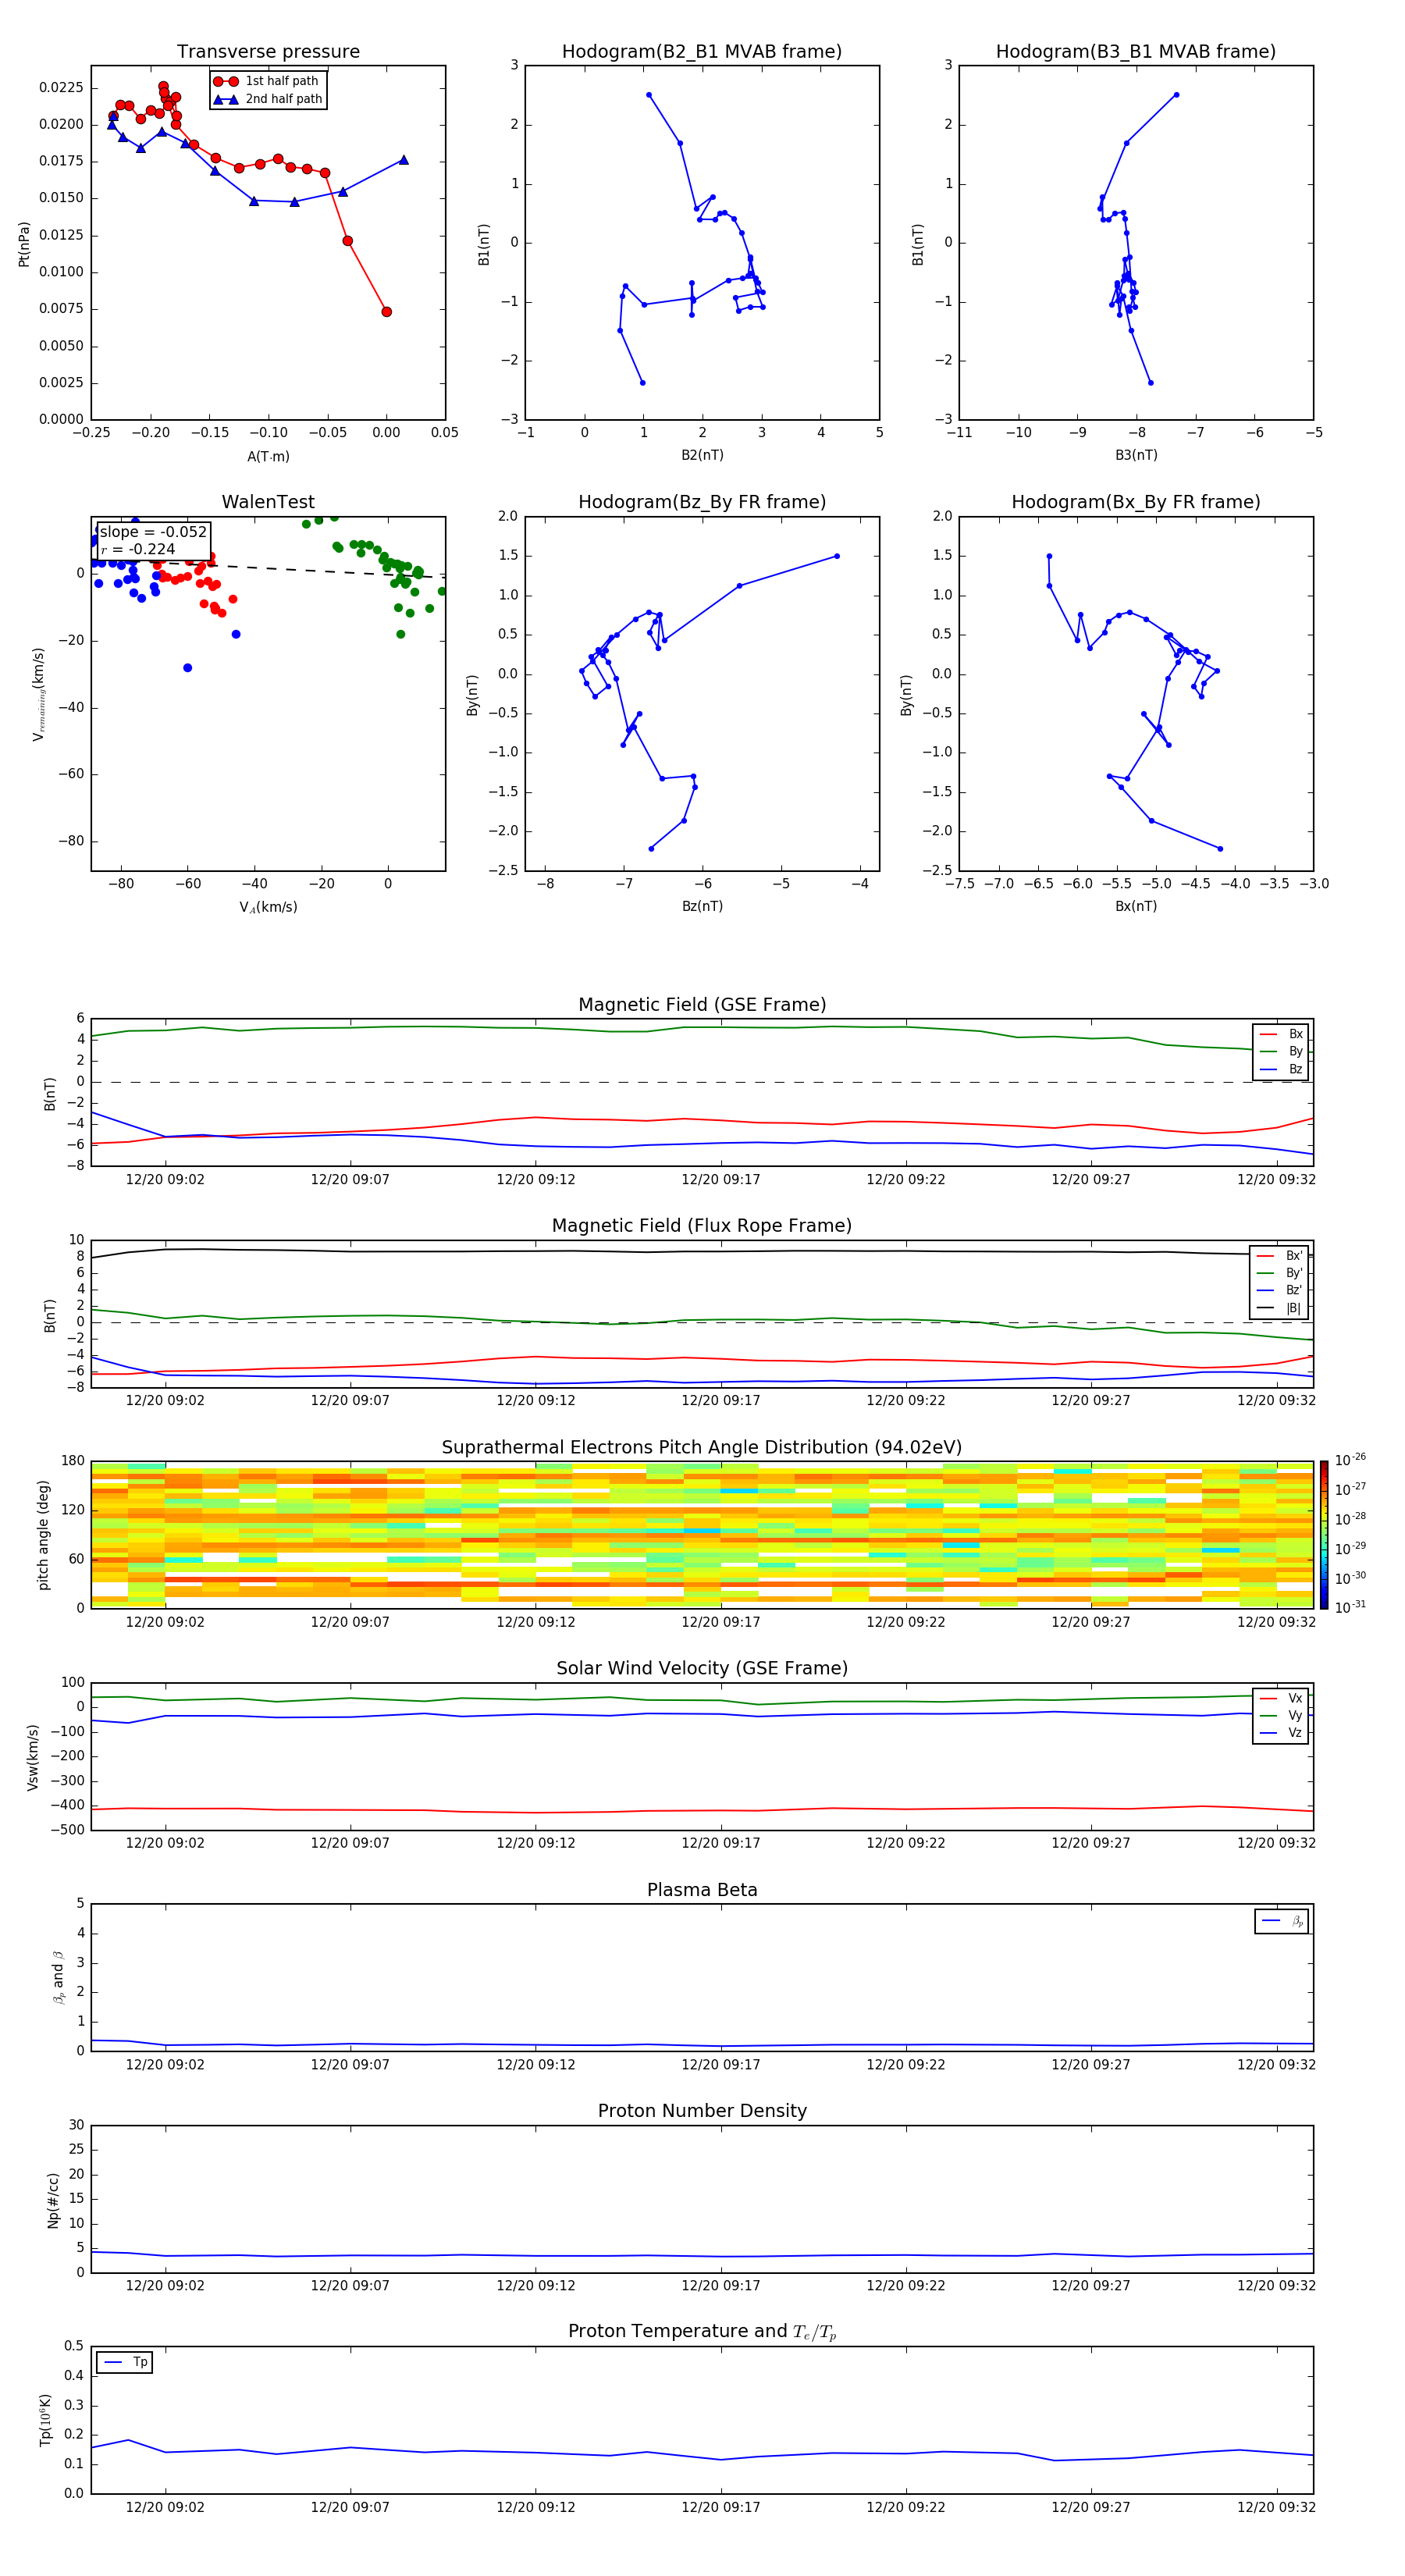Click the 'Transverse pressure' plot title
This screenshot has width=1405, height=2576.
[x=268, y=51]
